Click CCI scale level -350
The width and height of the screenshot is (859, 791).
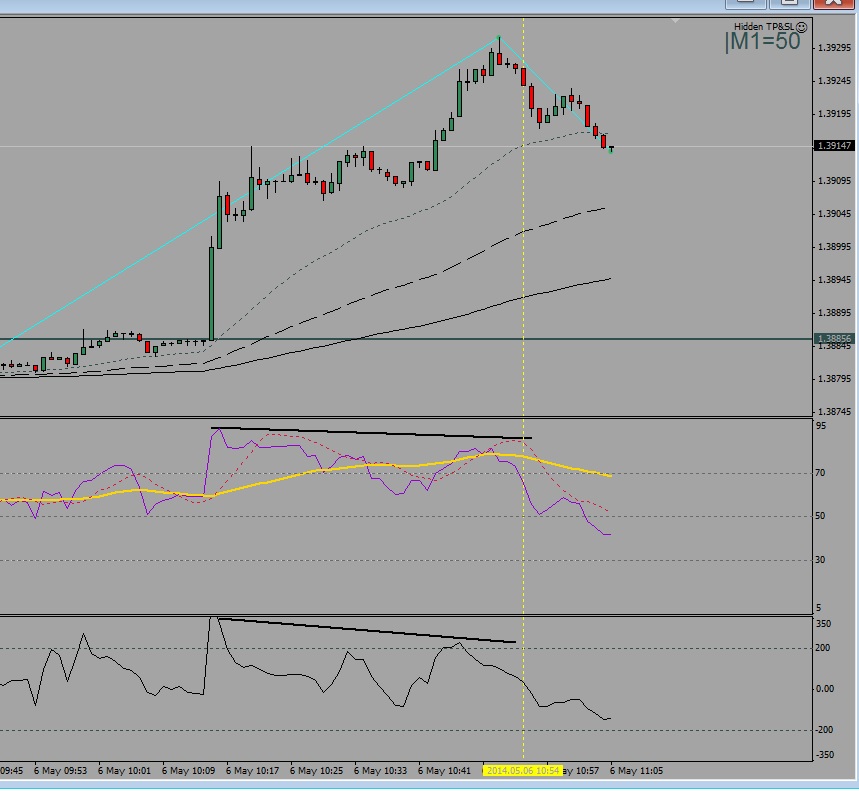click(x=824, y=755)
